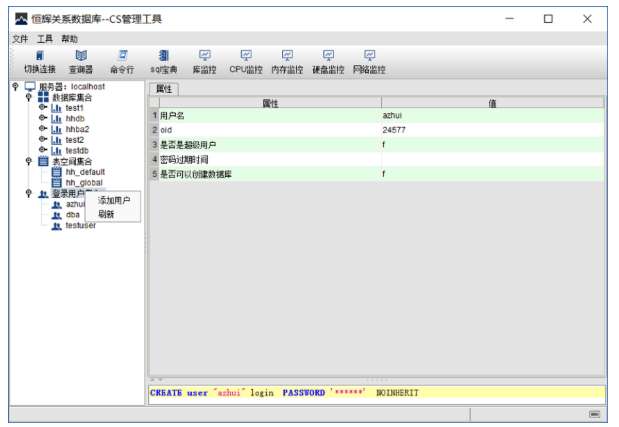
Task: Open the 文件 menu
Action: (20, 39)
